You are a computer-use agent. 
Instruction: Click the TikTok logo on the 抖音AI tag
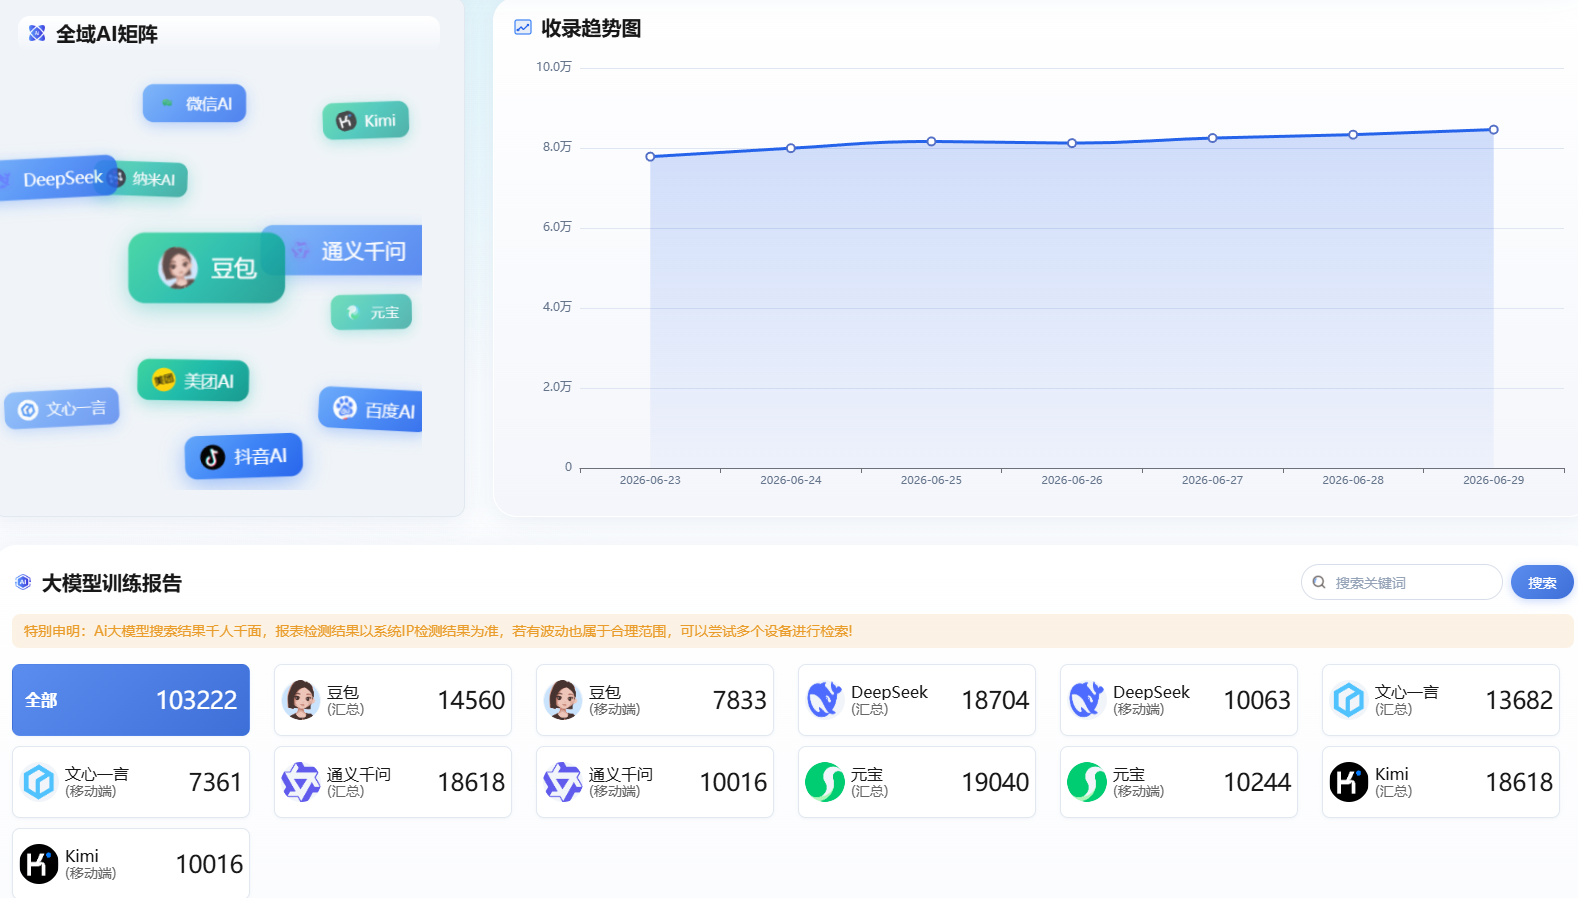point(212,457)
